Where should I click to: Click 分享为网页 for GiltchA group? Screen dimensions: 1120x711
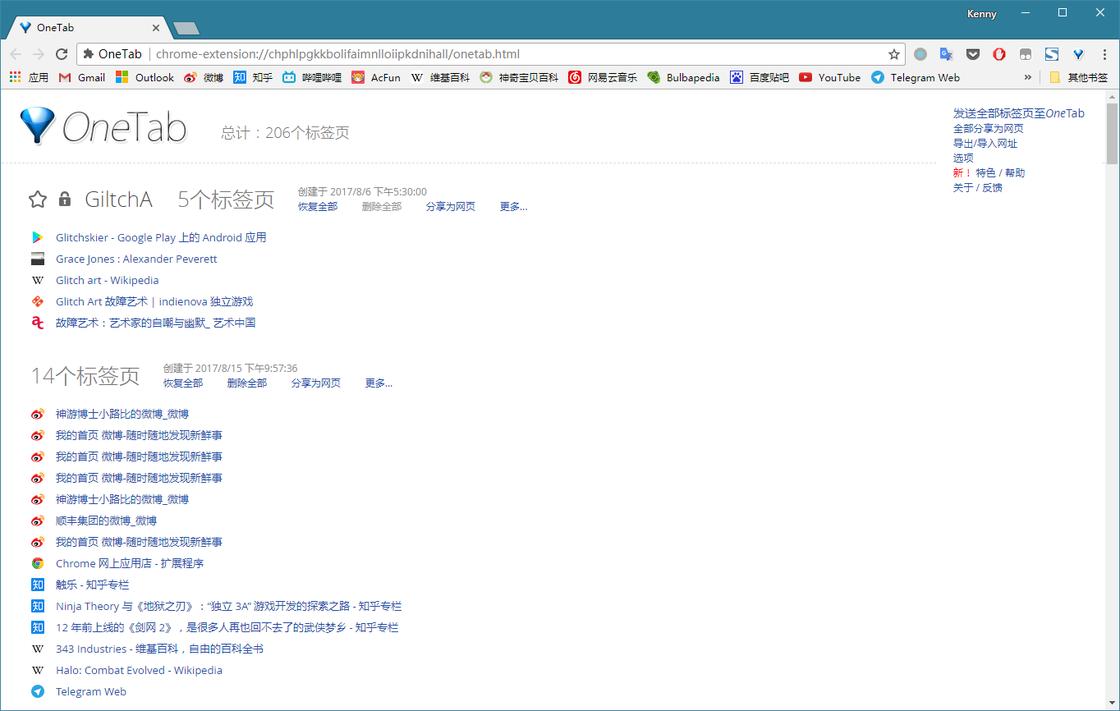point(450,207)
